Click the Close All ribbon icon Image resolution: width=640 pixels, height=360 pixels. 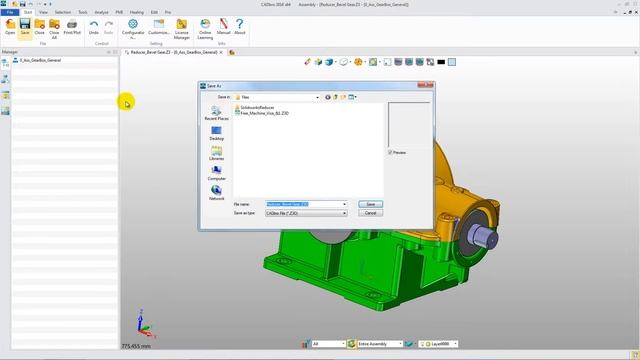[54, 29]
